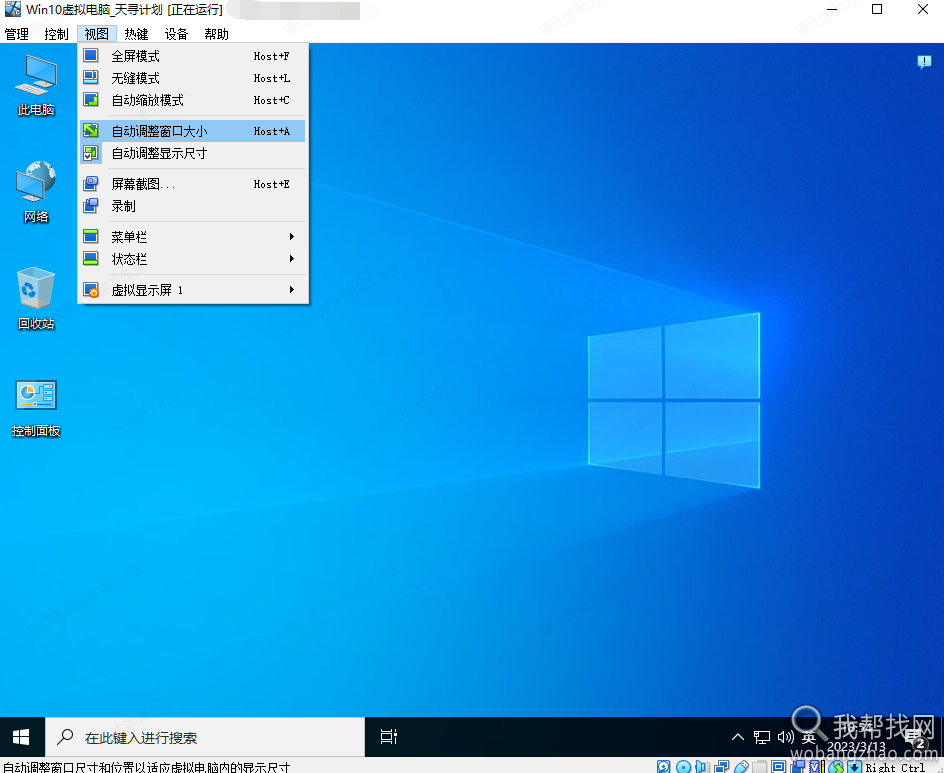
Task: Enable 无缝模式 seamless mode
Action: (193, 78)
